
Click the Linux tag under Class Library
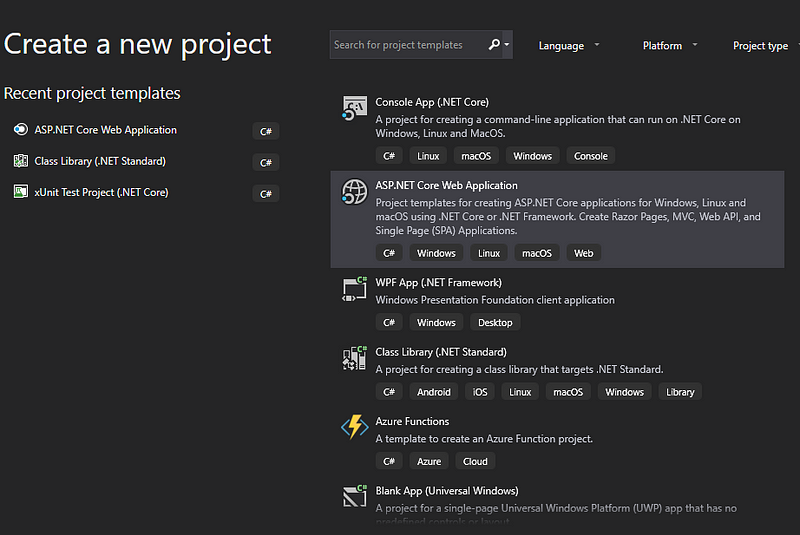tap(520, 392)
